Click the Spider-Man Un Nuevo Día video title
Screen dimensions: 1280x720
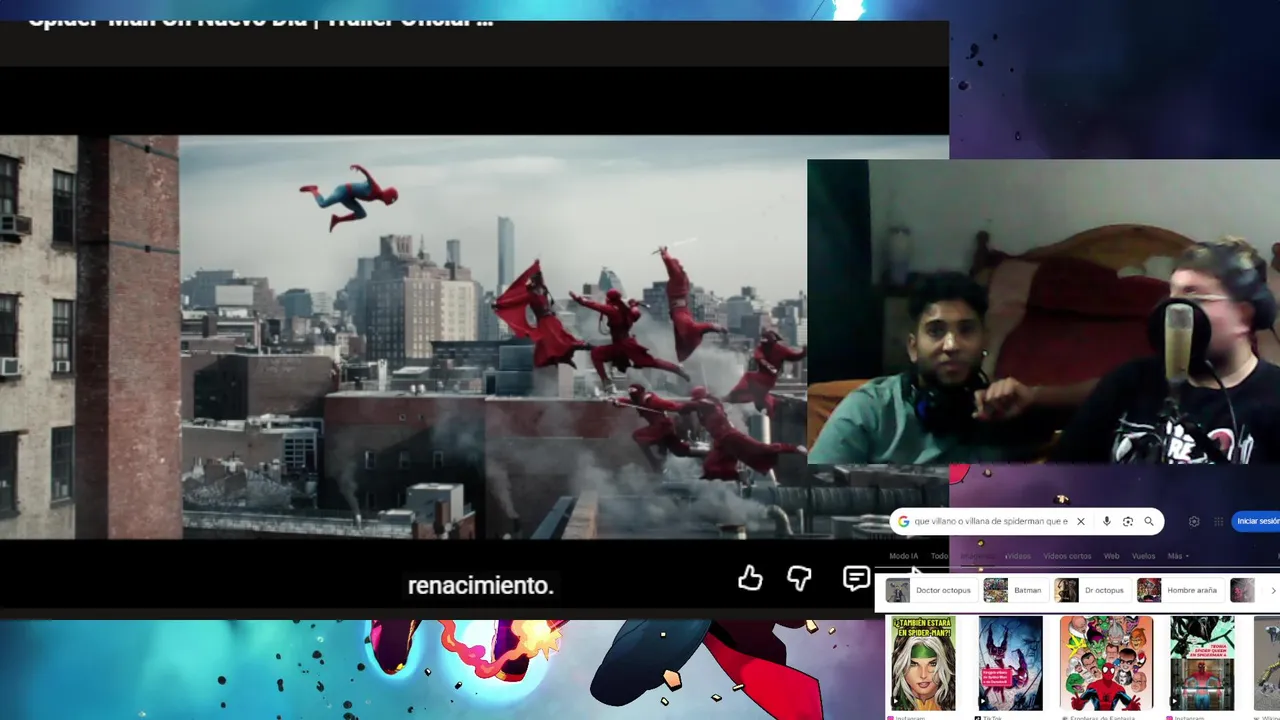260,22
